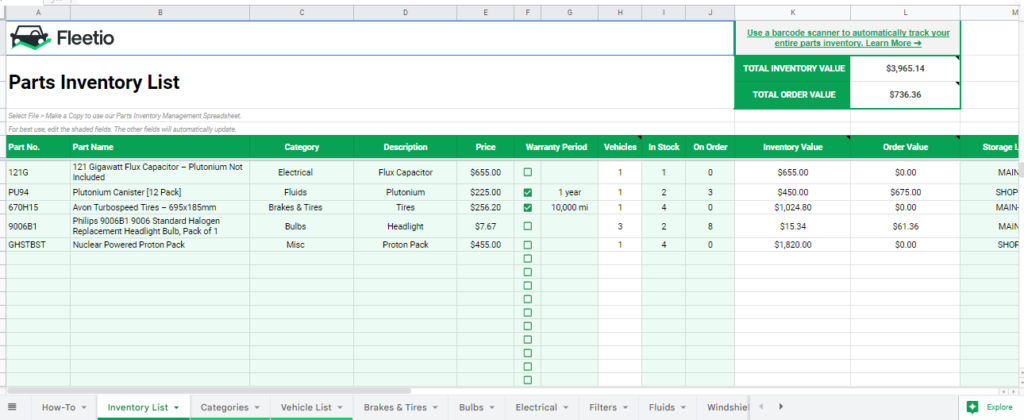Select the Total Inventory Value cell $3,965.14
The width and height of the screenshot is (1024, 420).
(x=905, y=69)
